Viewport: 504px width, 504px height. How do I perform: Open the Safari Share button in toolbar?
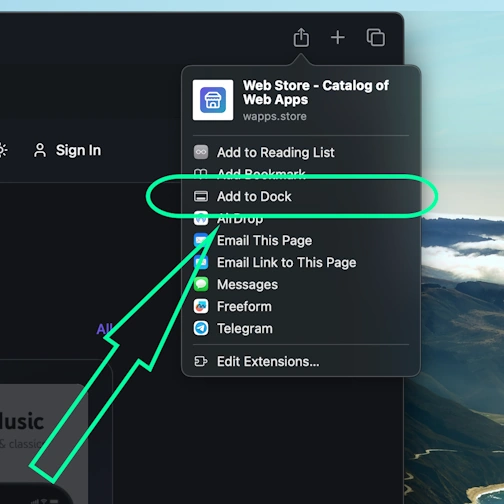[301, 37]
